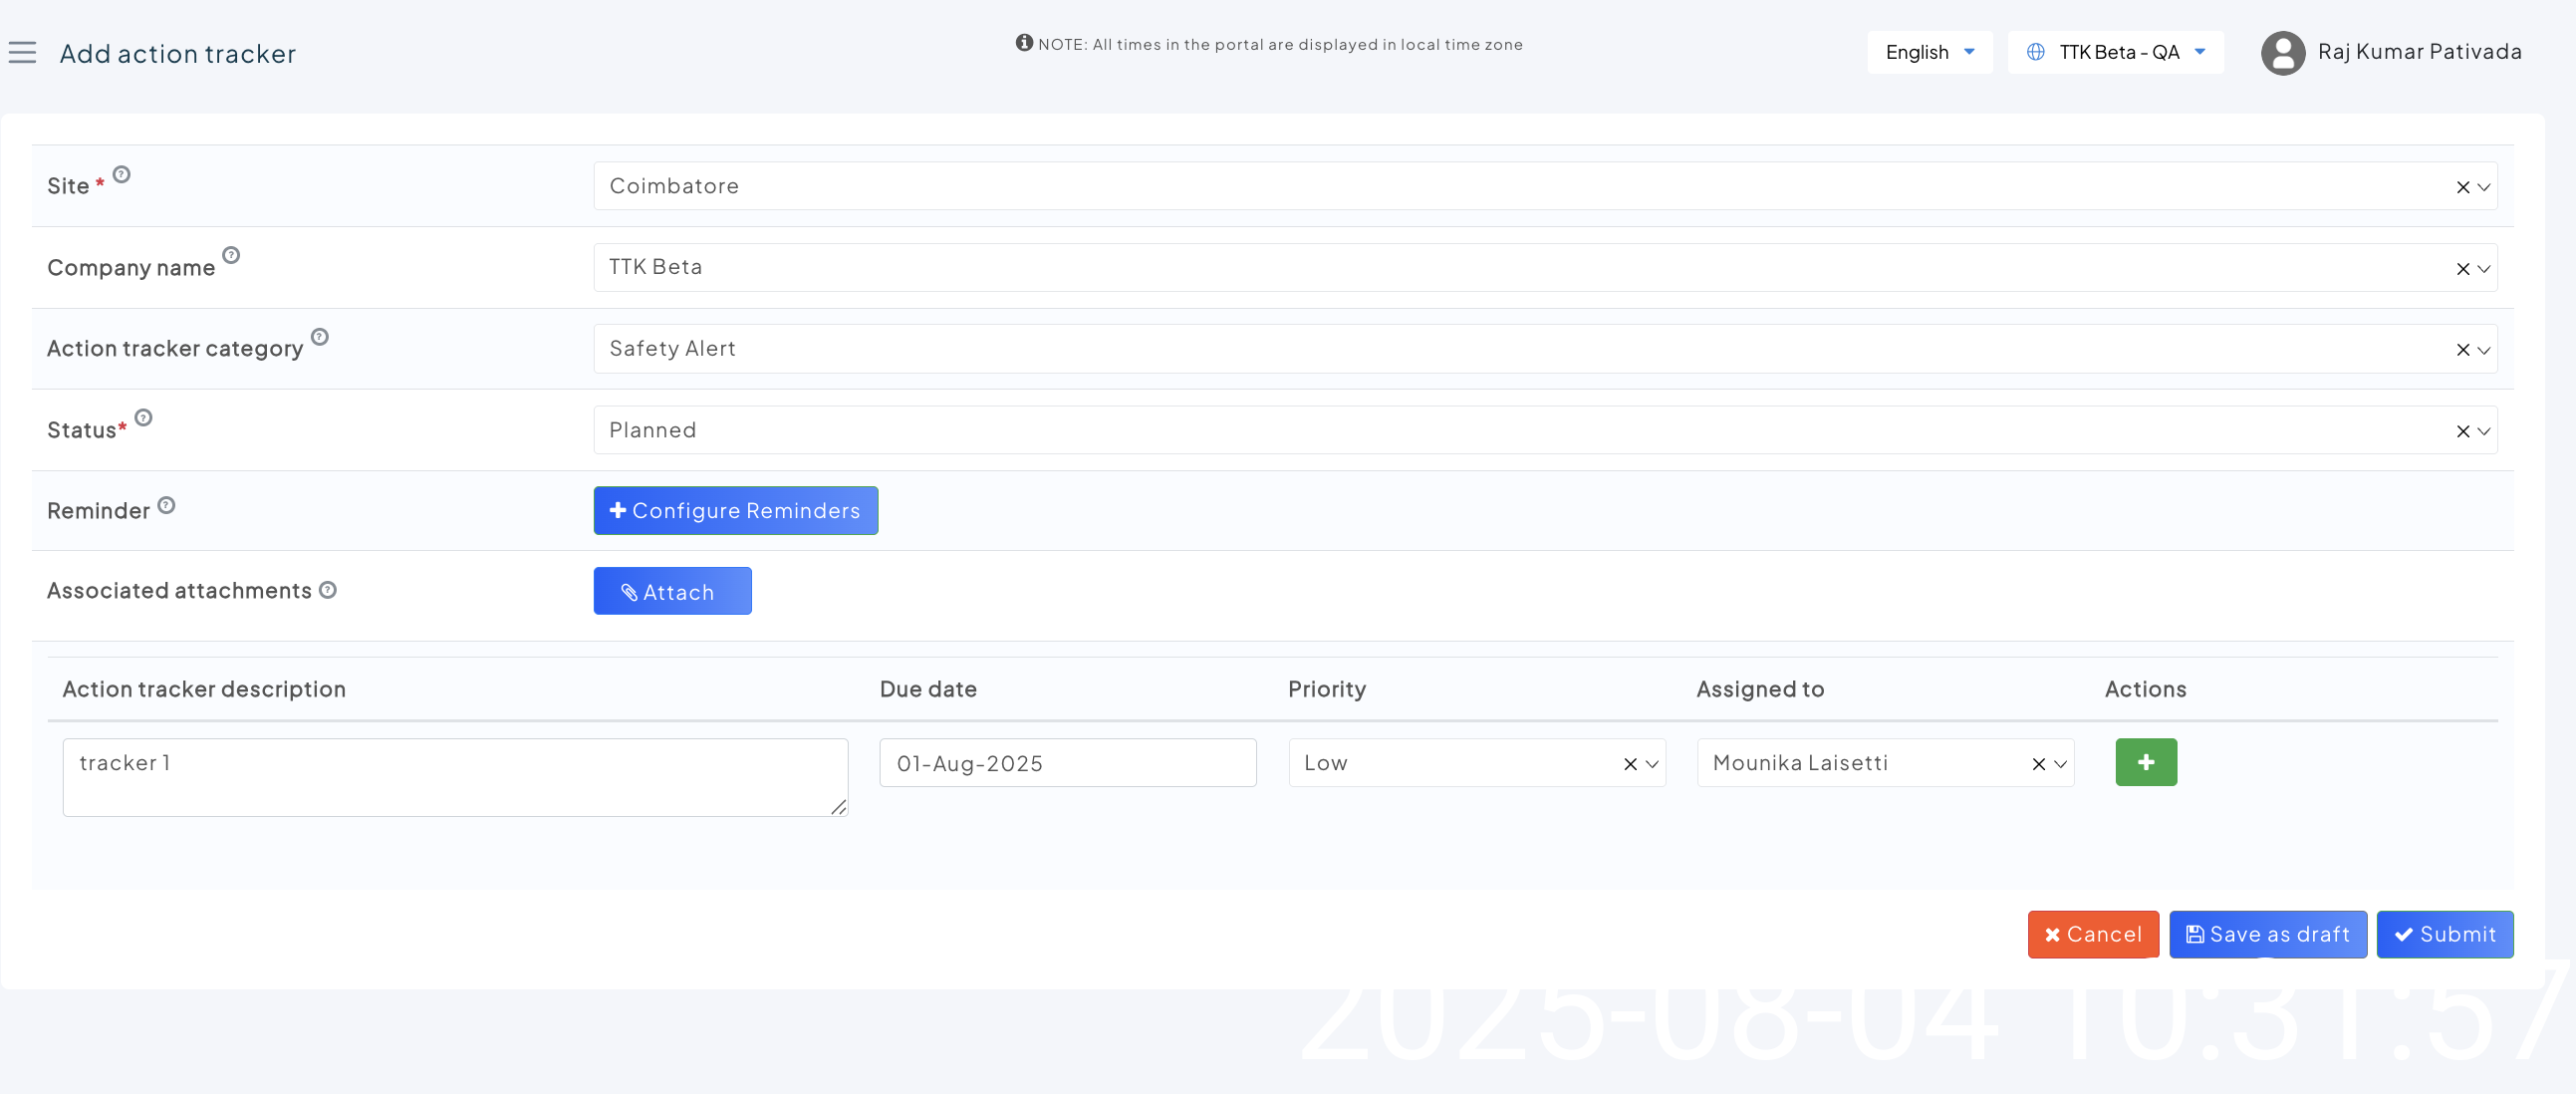Click the Due date field 01-Aug-2025
Viewport: 2576px width, 1094px height.
tap(1067, 764)
